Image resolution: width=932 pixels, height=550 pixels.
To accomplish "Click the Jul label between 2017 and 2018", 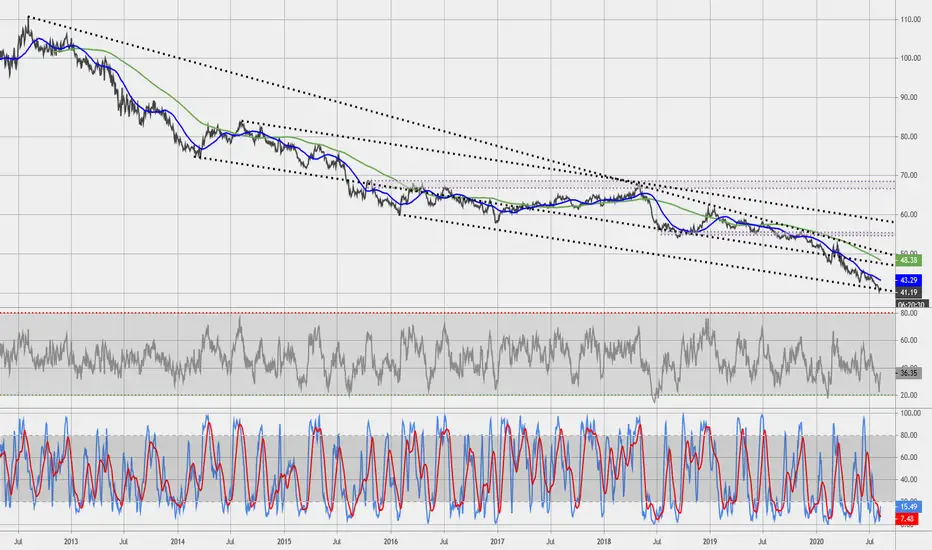I will 550,542.
